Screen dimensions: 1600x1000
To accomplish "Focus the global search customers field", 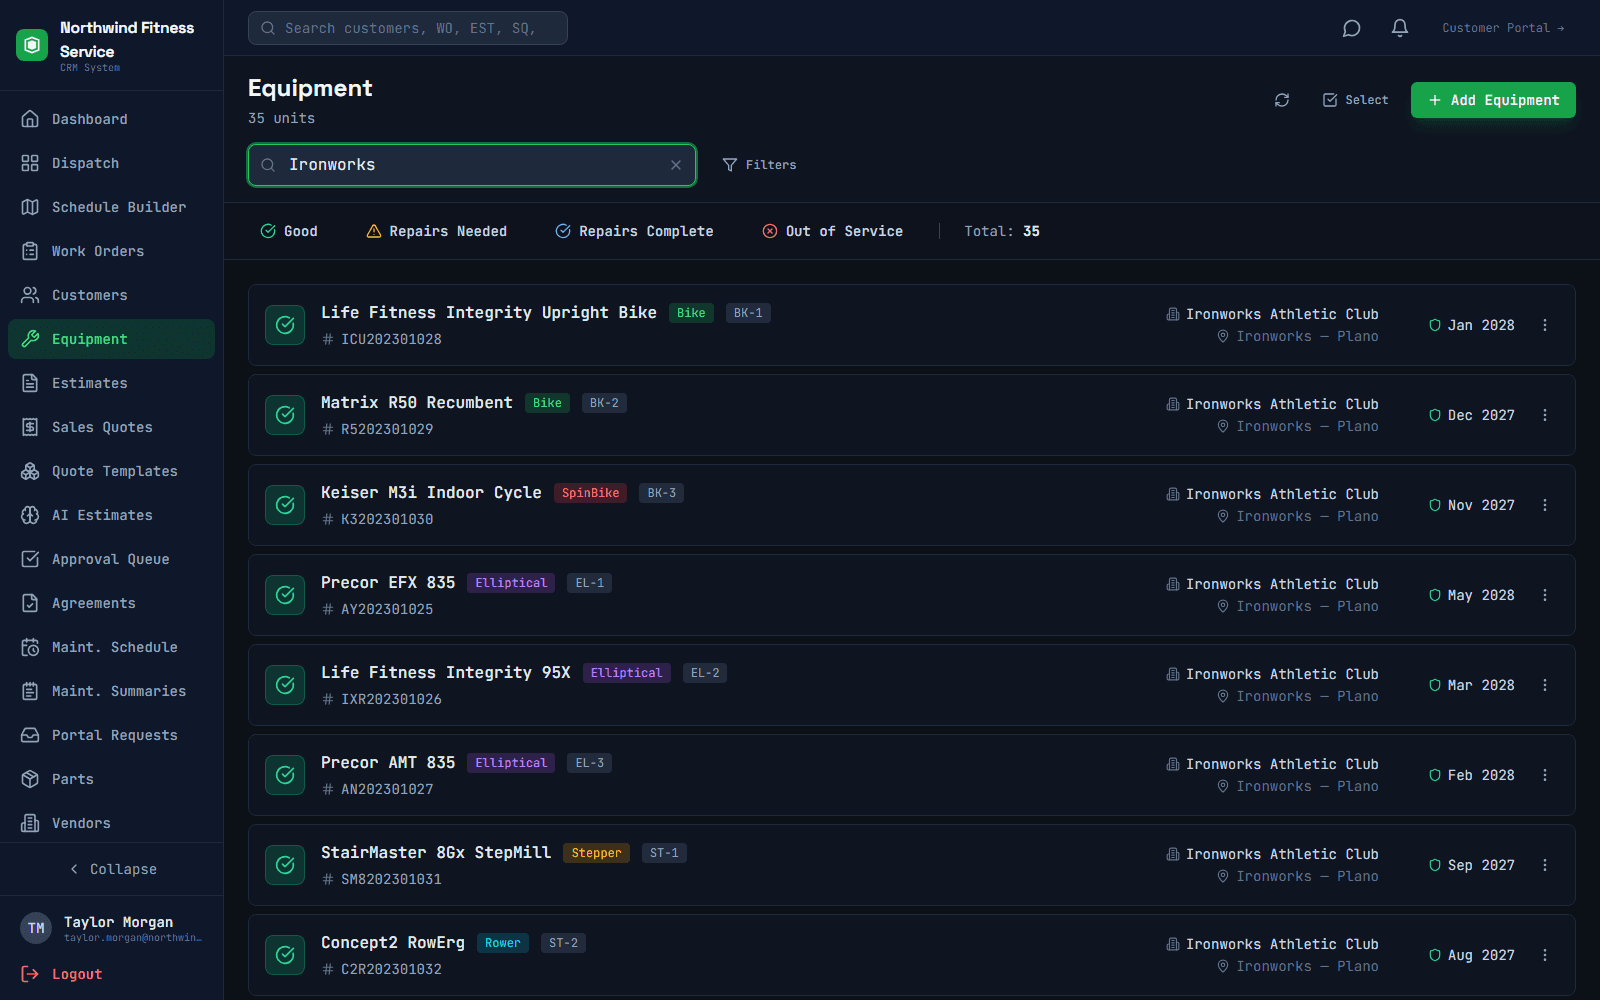I will 408,28.
